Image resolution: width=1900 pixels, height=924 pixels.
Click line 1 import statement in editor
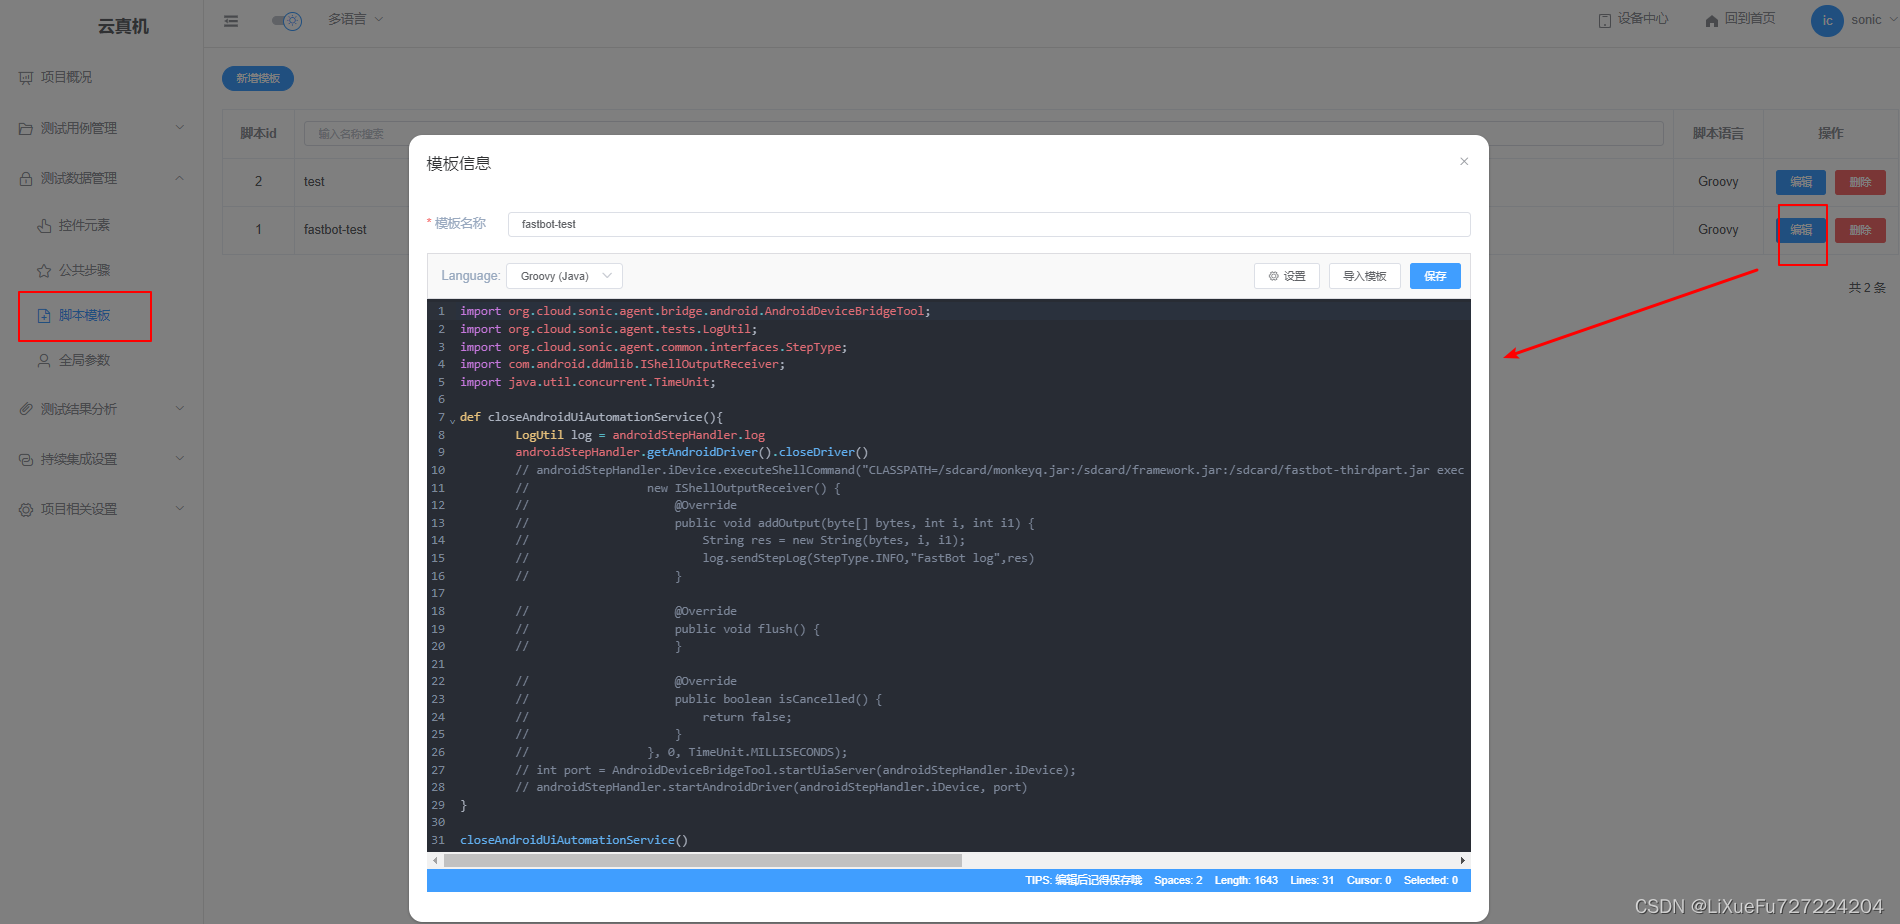pos(695,311)
